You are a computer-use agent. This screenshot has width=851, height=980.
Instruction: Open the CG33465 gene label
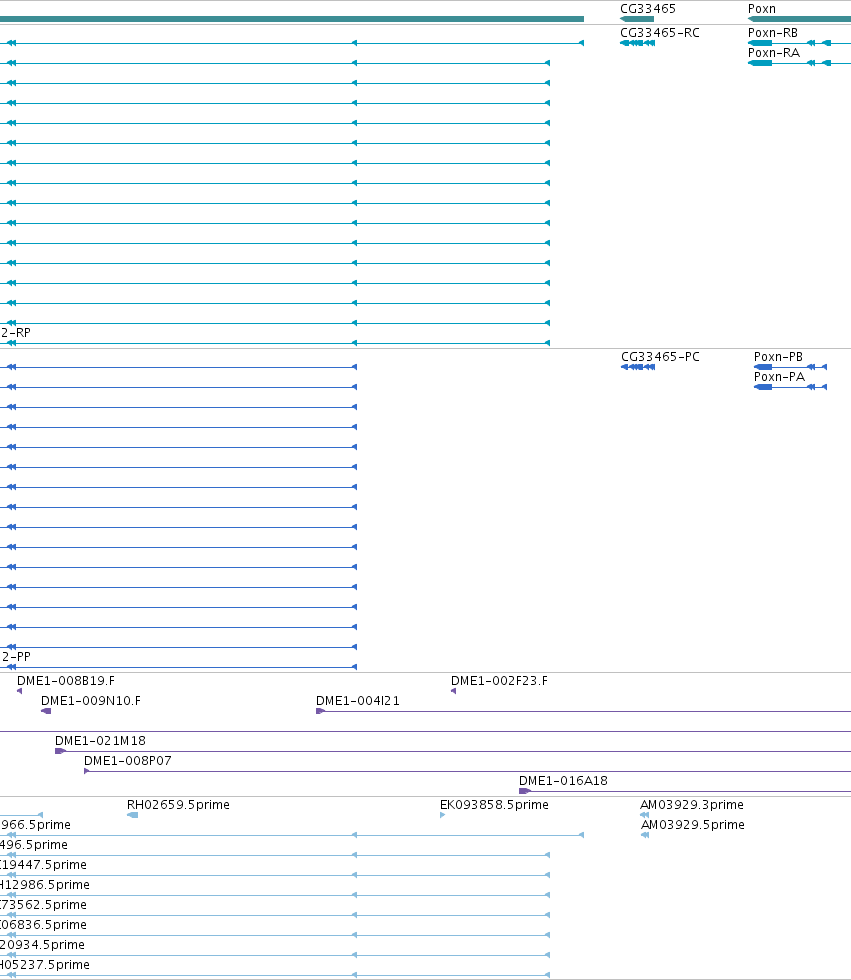[x=648, y=8]
